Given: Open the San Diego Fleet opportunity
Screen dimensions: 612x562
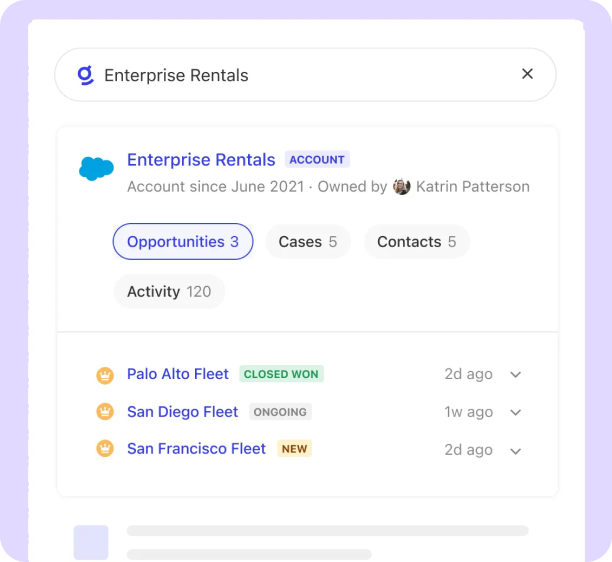Looking at the screenshot, I should (x=182, y=412).
